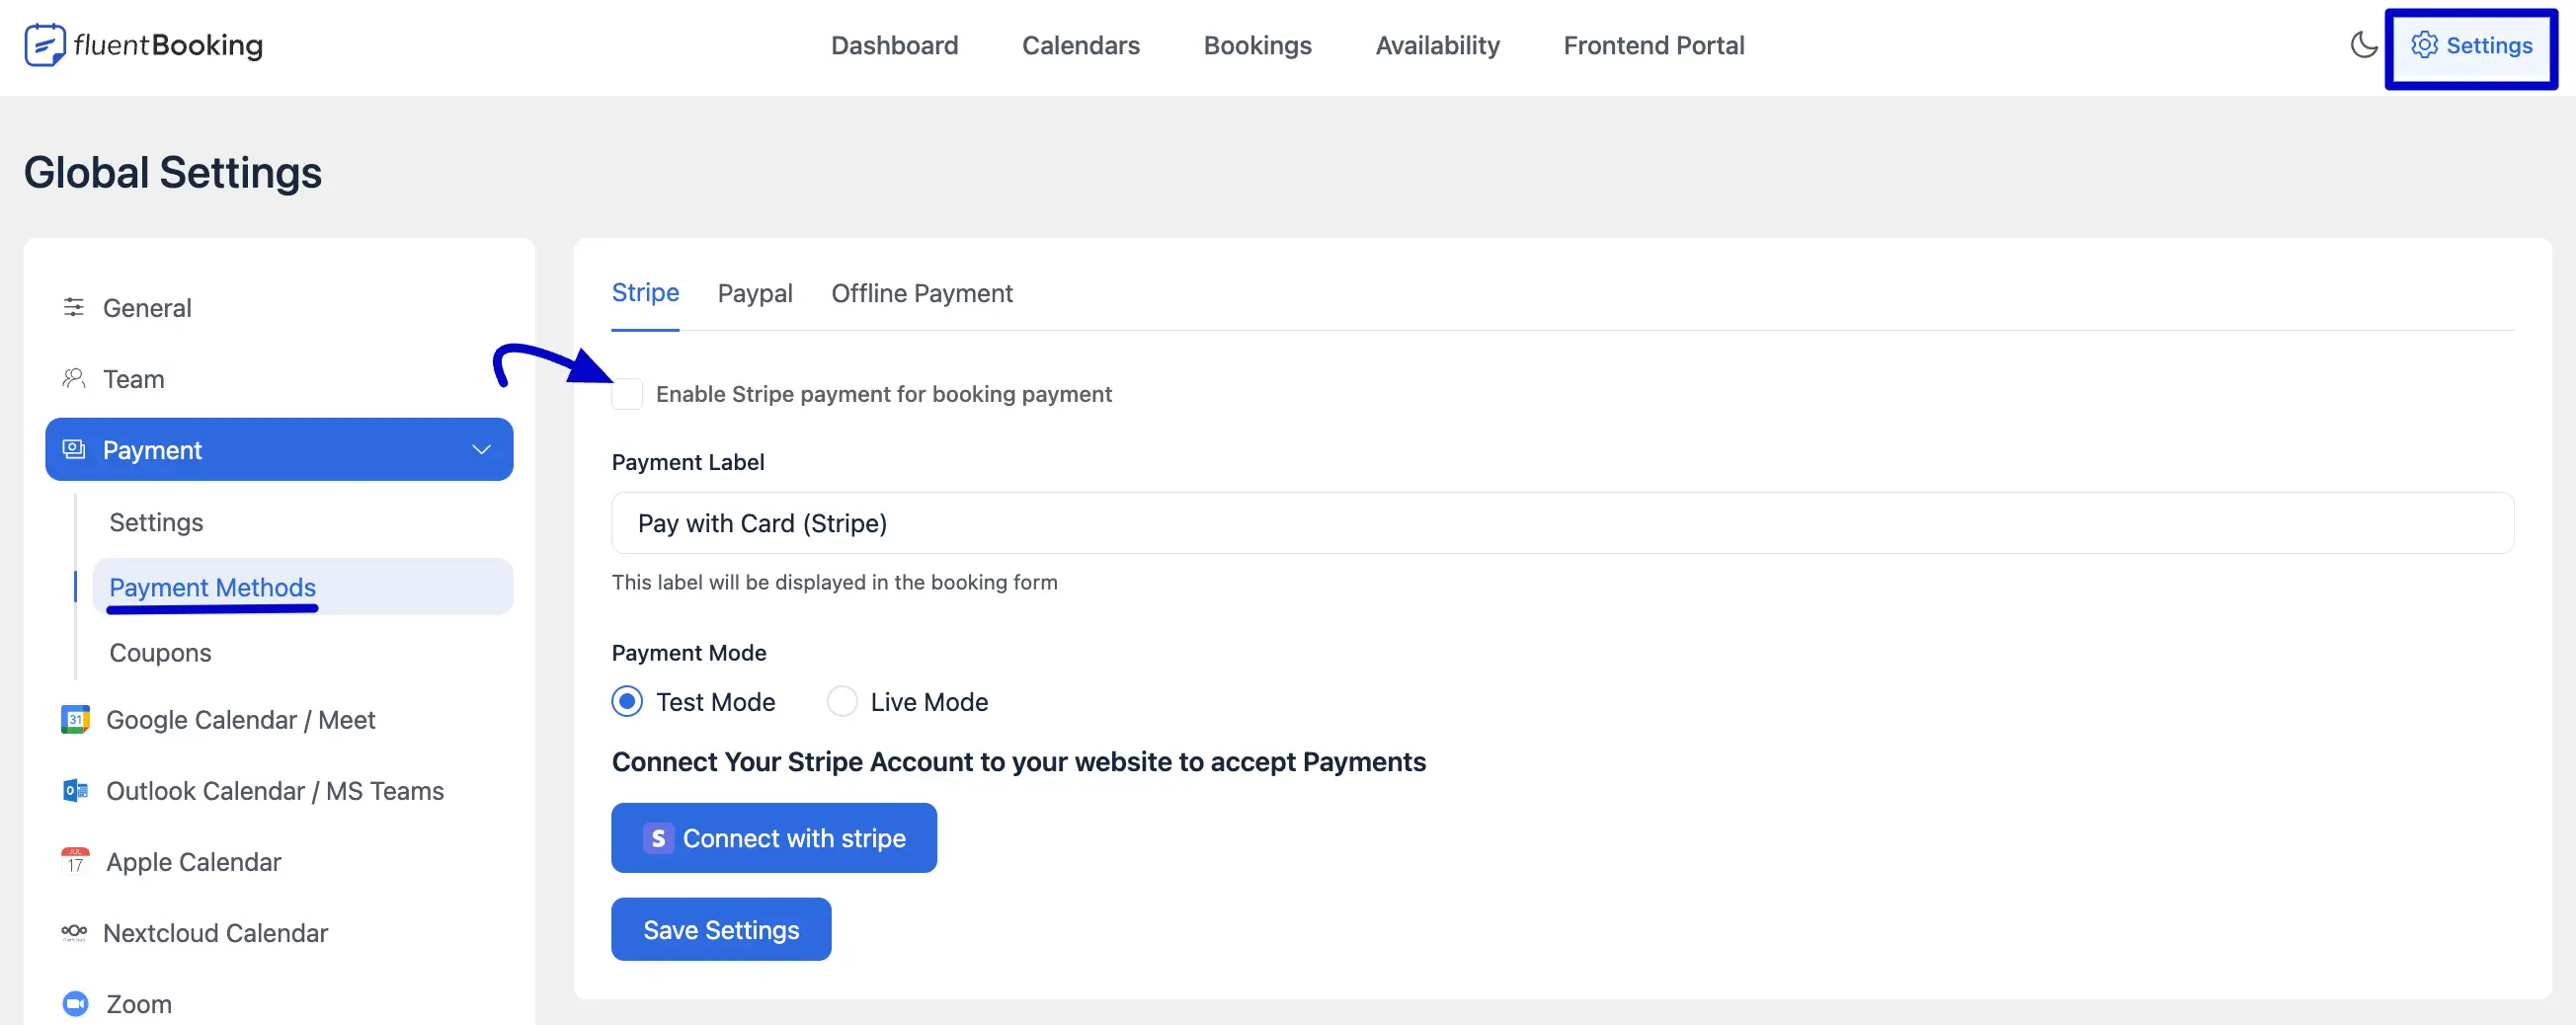Open Apple Calendar settings
The image size is (2576, 1025).
point(279,862)
